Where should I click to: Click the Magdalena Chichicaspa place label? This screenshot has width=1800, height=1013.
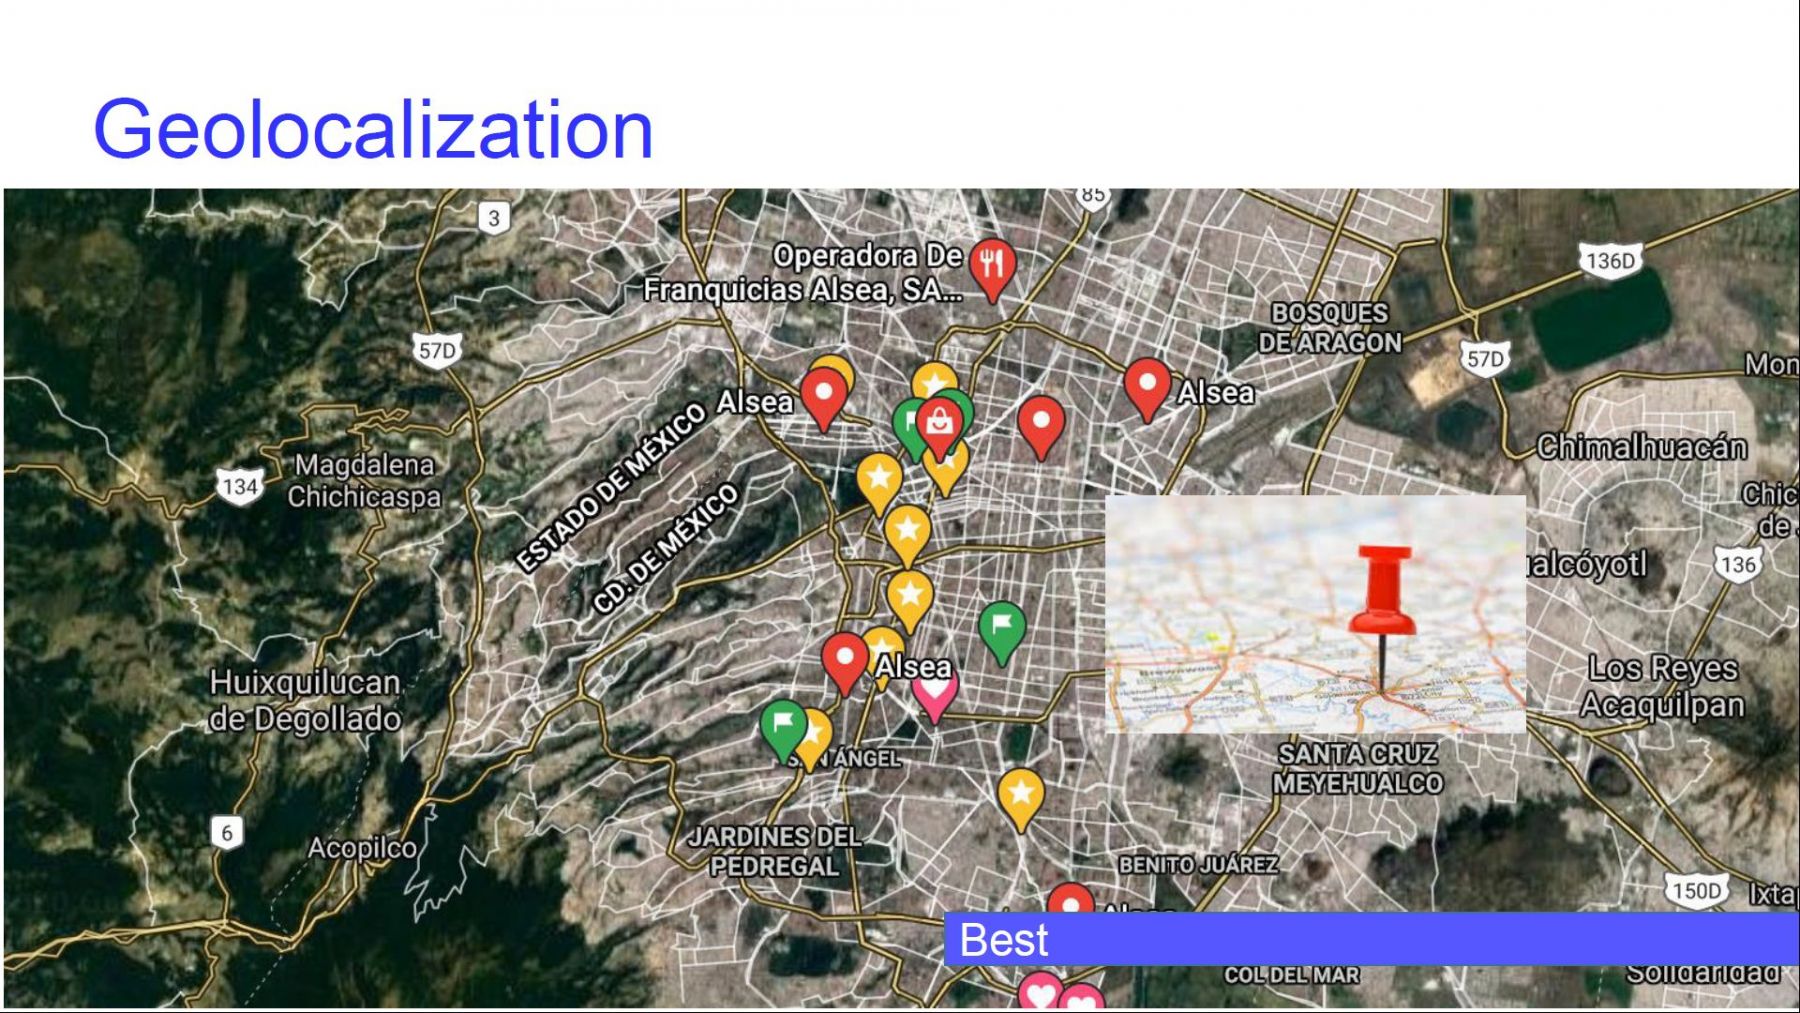364,481
